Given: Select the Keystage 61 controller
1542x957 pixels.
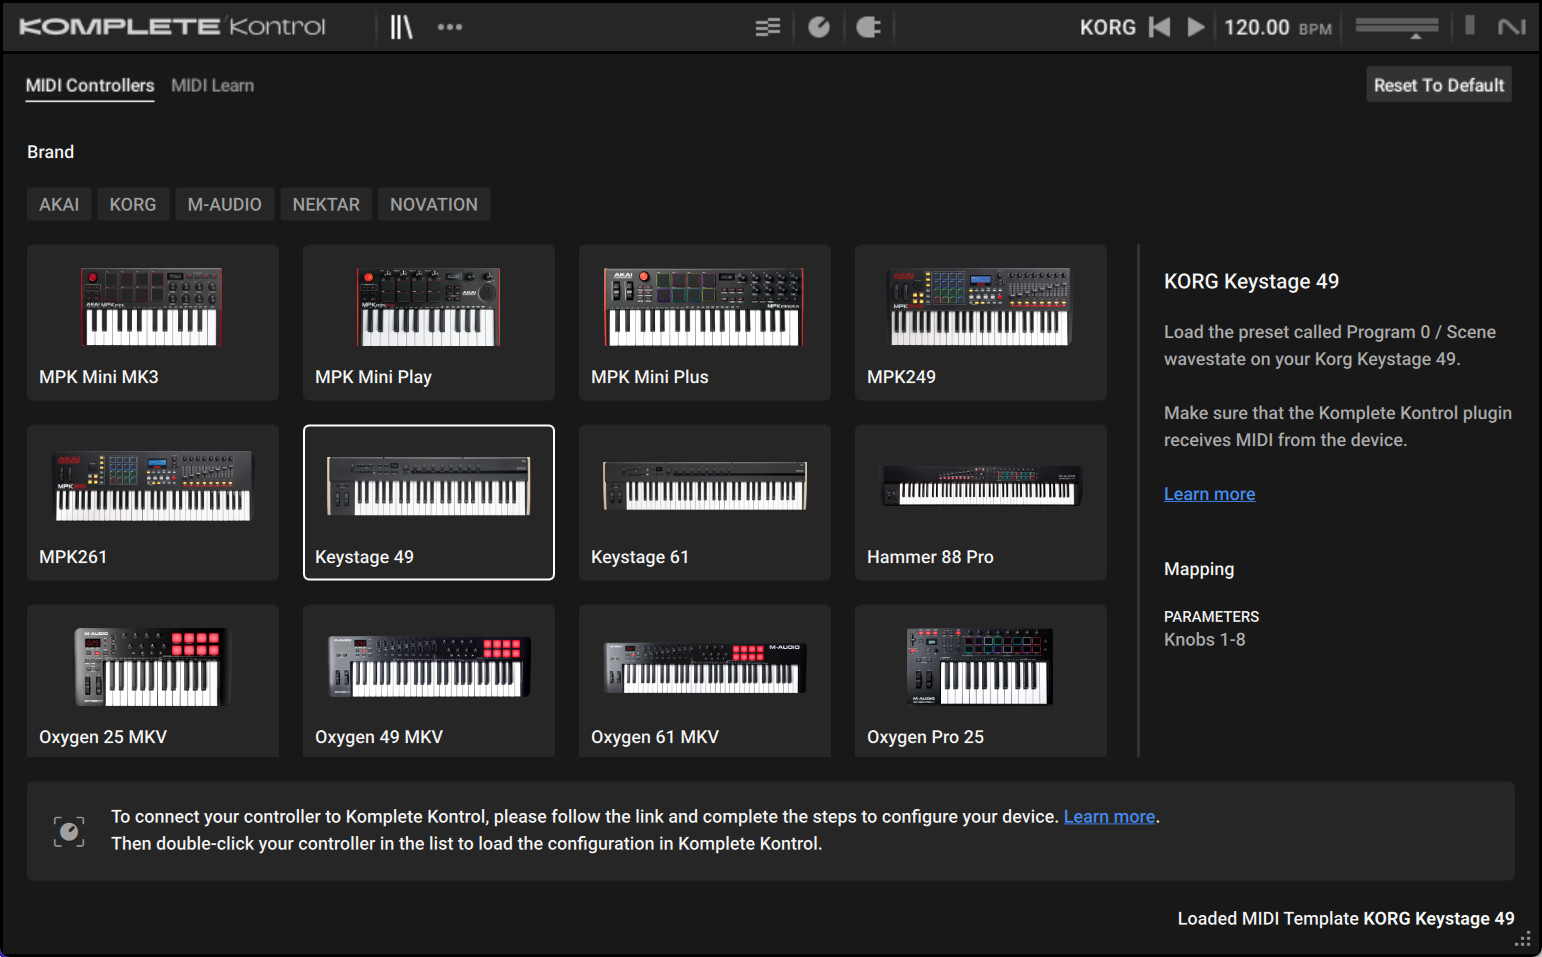Looking at the screenshot, I should [705, 503].
